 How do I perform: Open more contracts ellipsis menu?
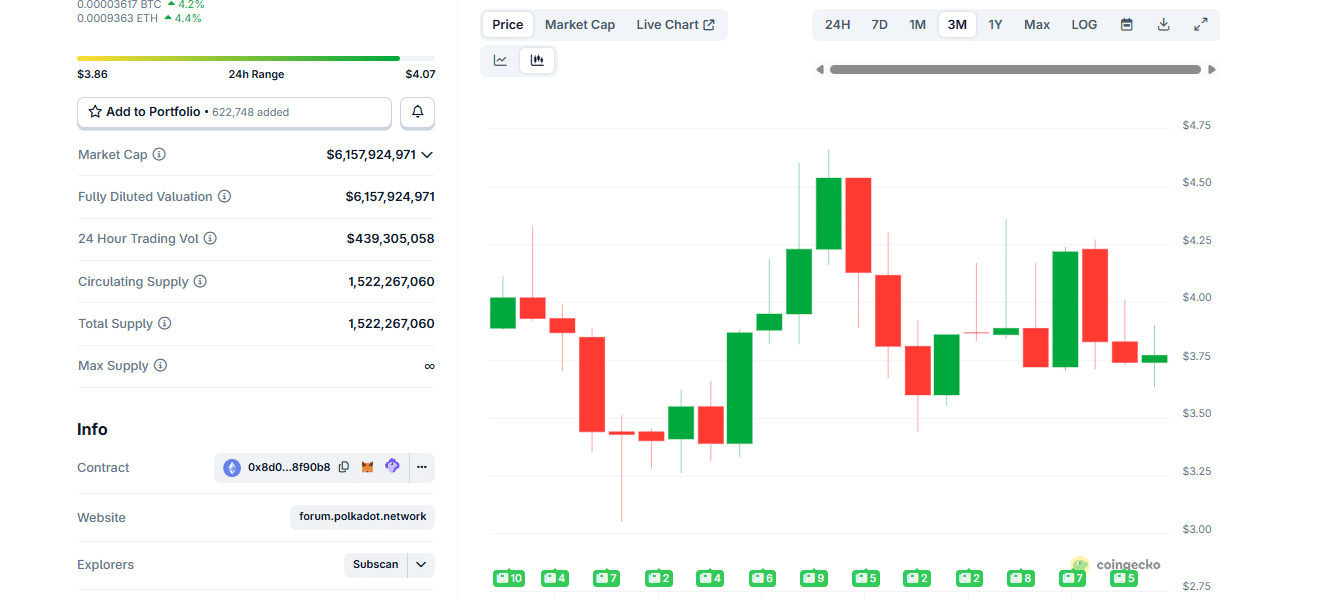point(422,467)
